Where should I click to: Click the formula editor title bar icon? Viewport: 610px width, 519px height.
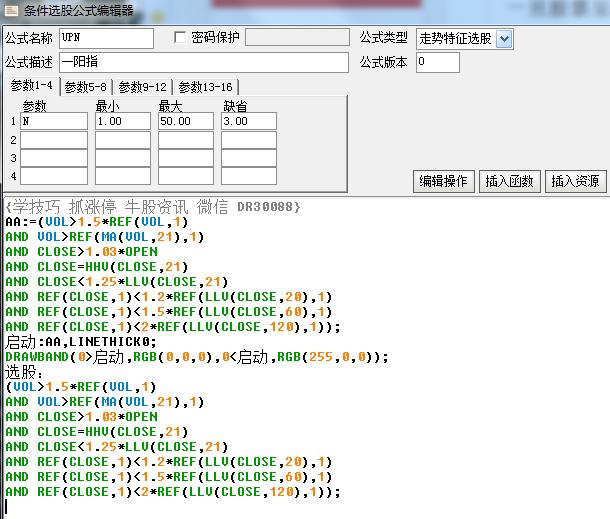pyautogui.click(x=11, y=10)
